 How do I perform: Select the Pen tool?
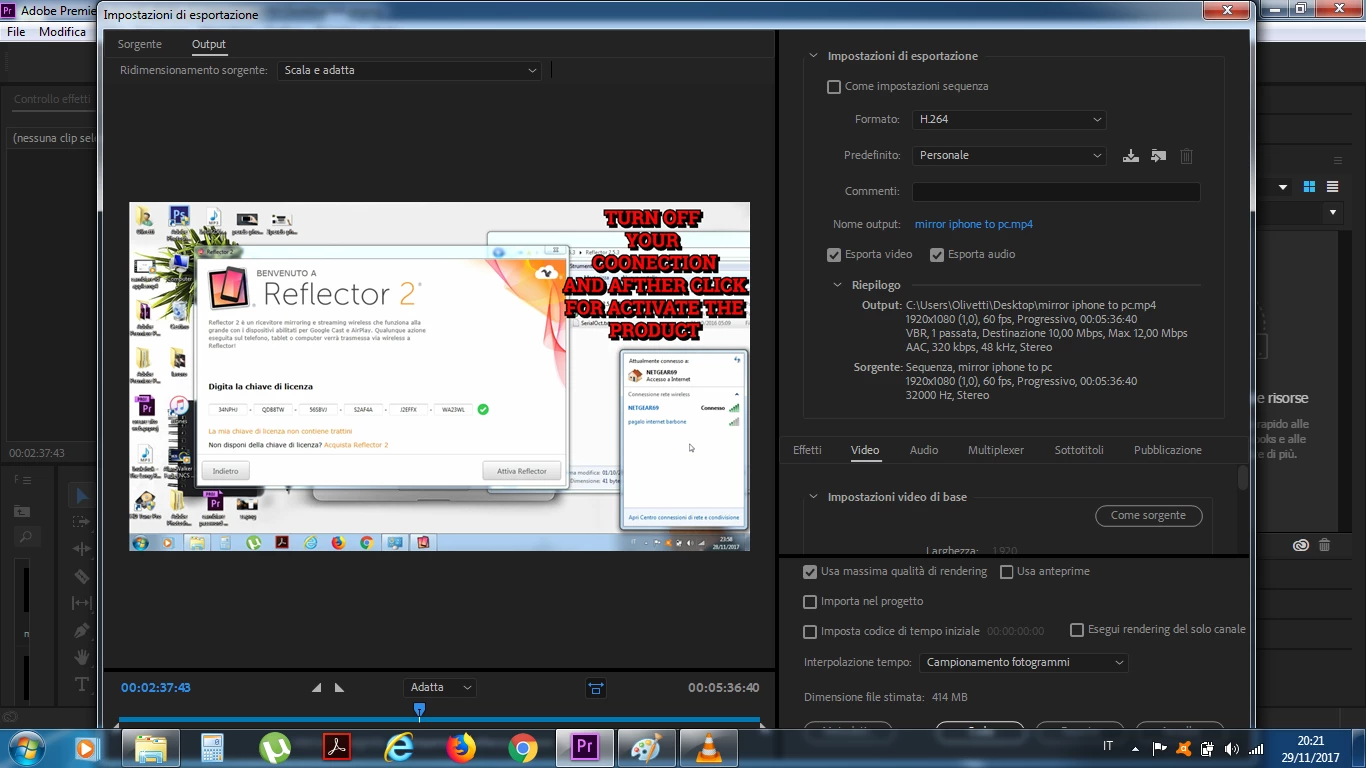(82, 630)
